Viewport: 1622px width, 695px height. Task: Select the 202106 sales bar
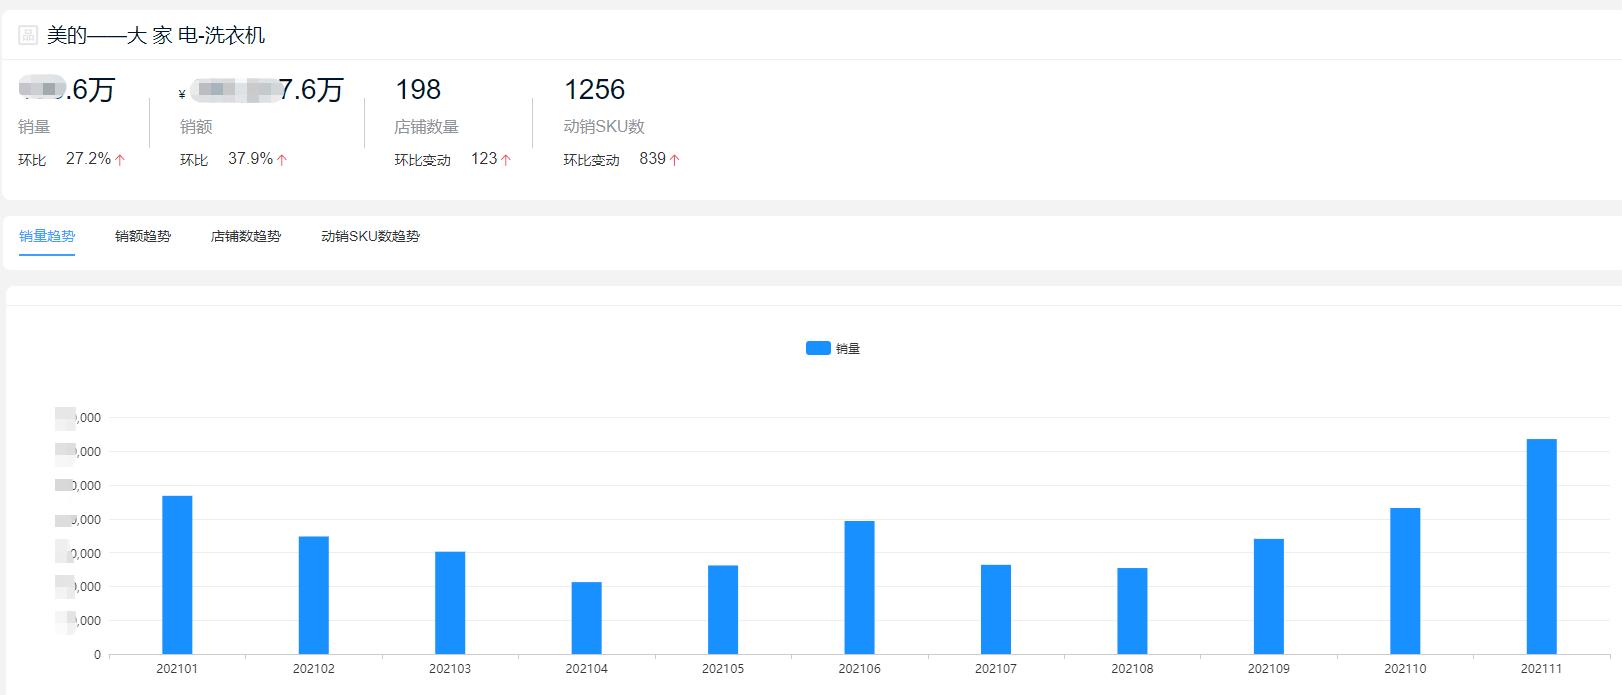(859, 587)
